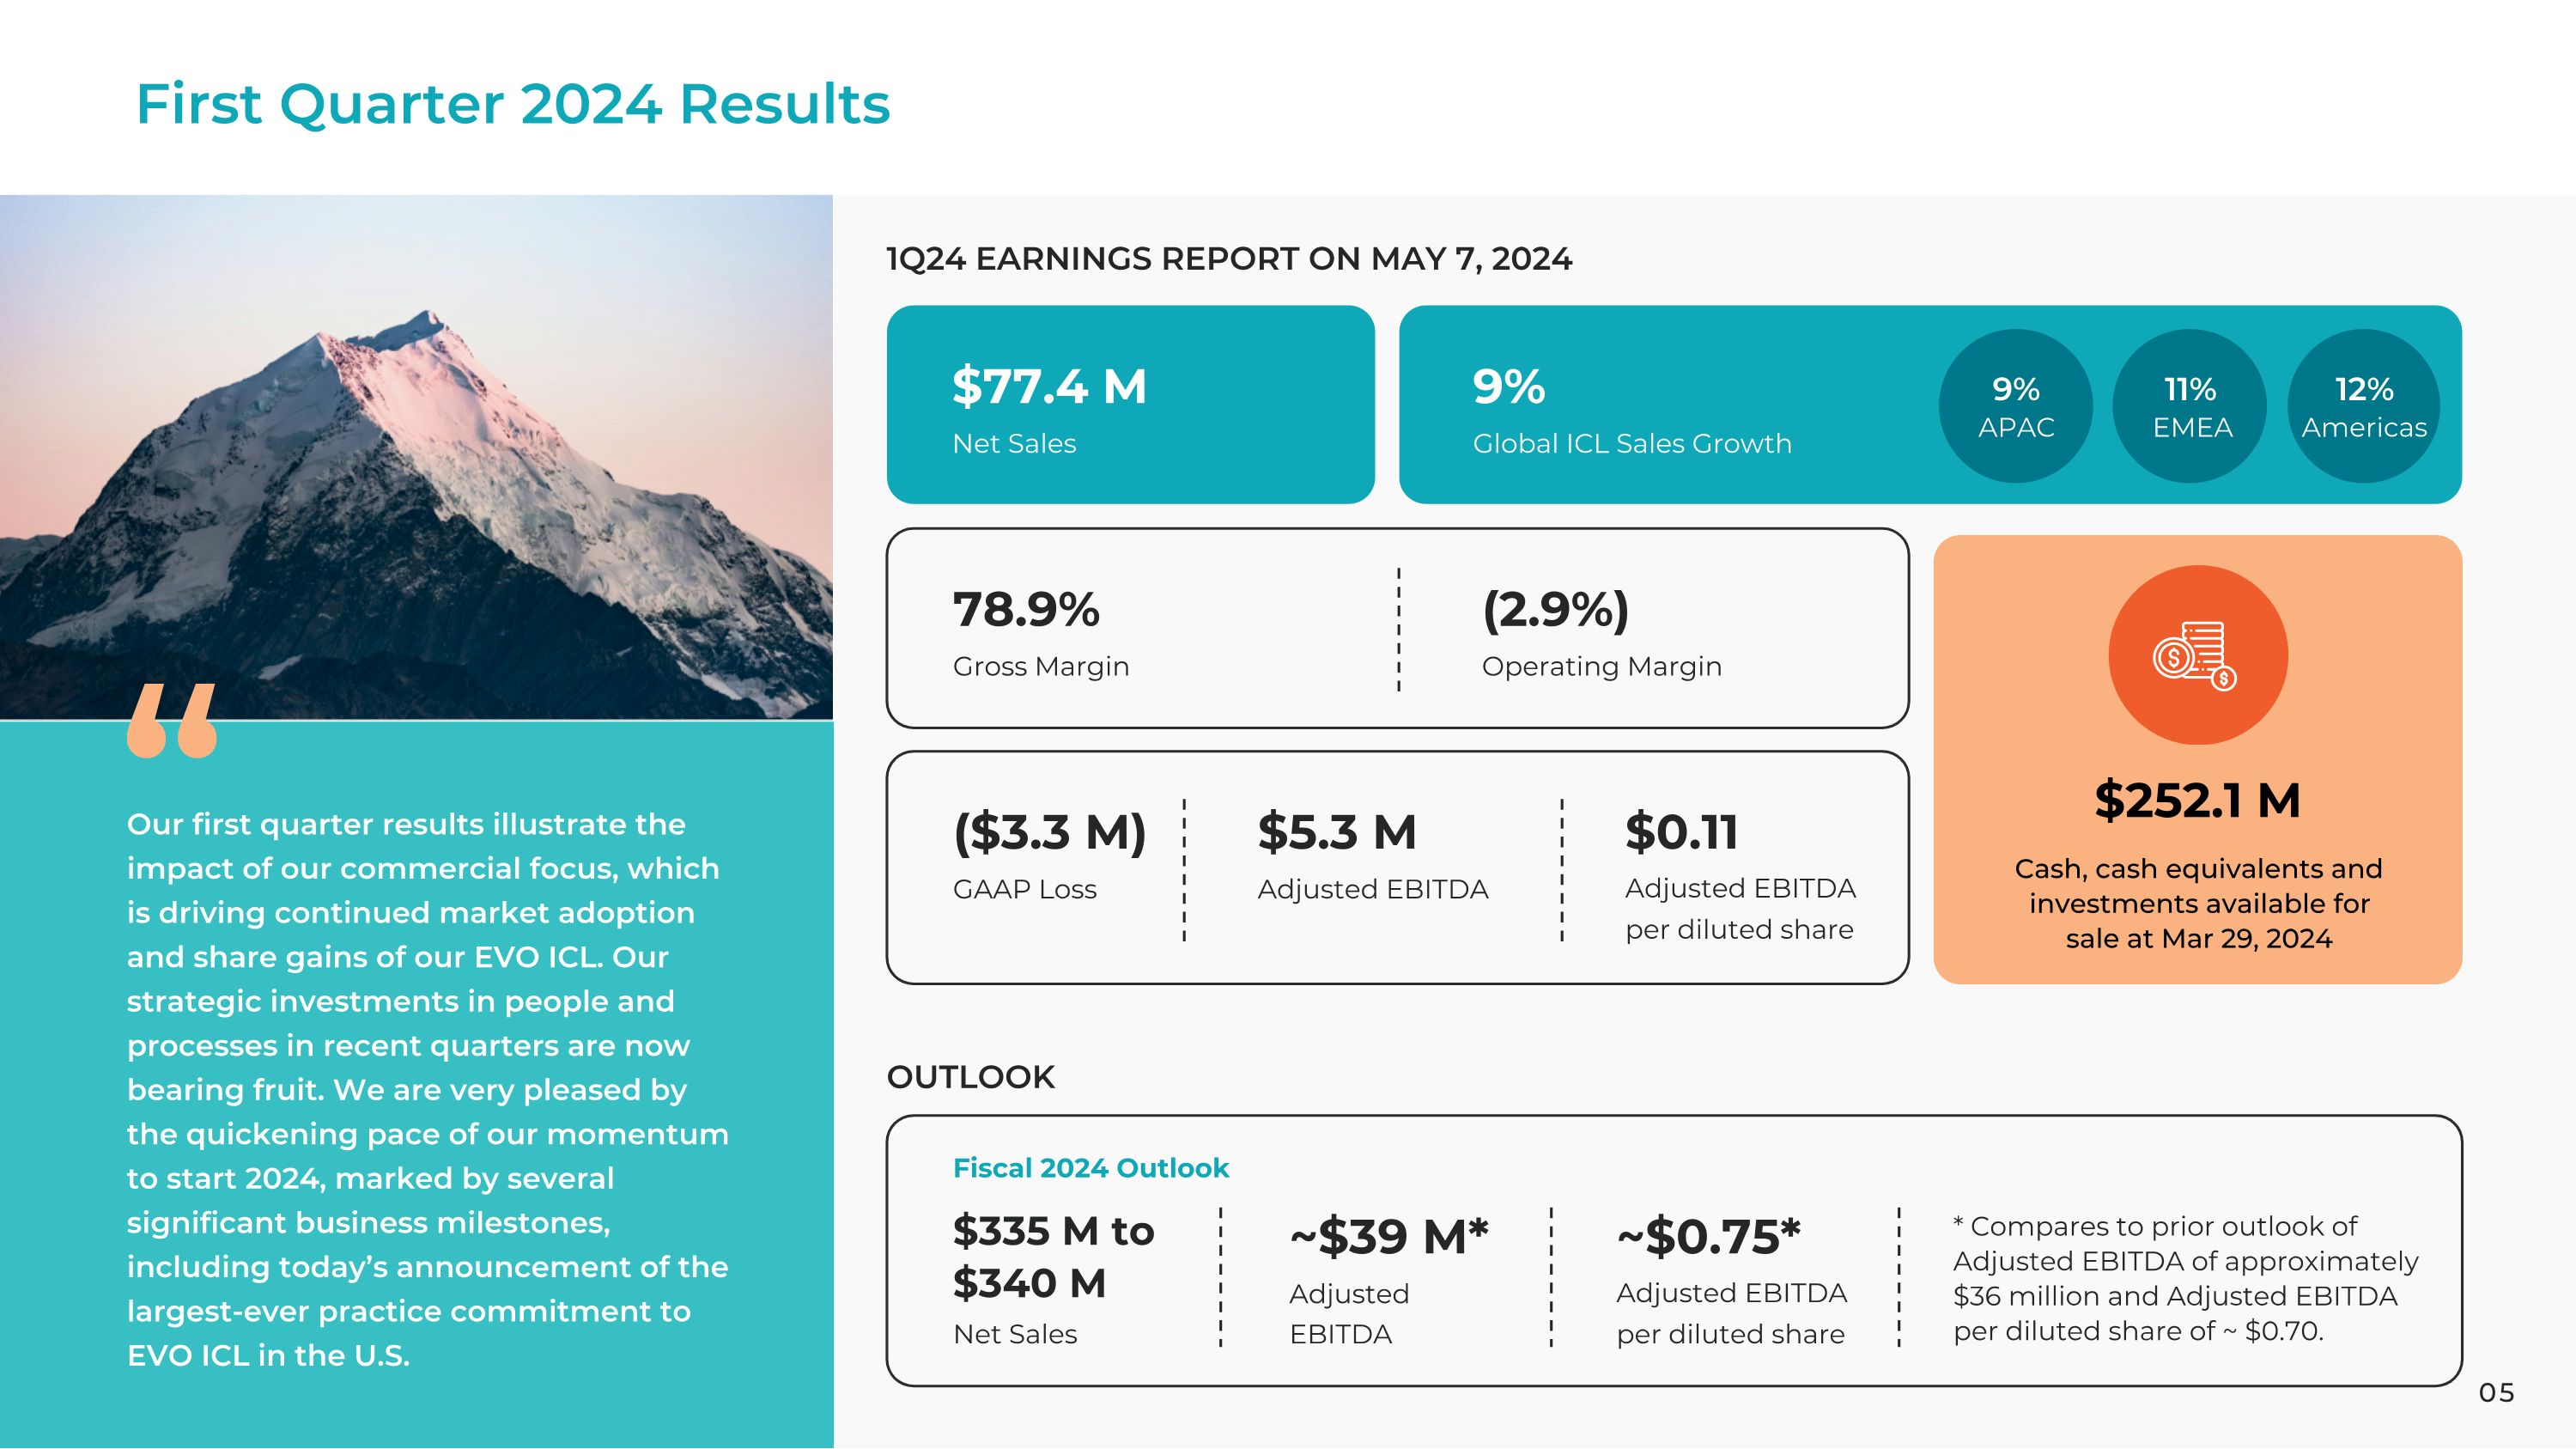Screen dimensions: 2576x1449
Task: Select the $252.1 M cash amount
Action: pyautogui.click(x=2197, y=801)
